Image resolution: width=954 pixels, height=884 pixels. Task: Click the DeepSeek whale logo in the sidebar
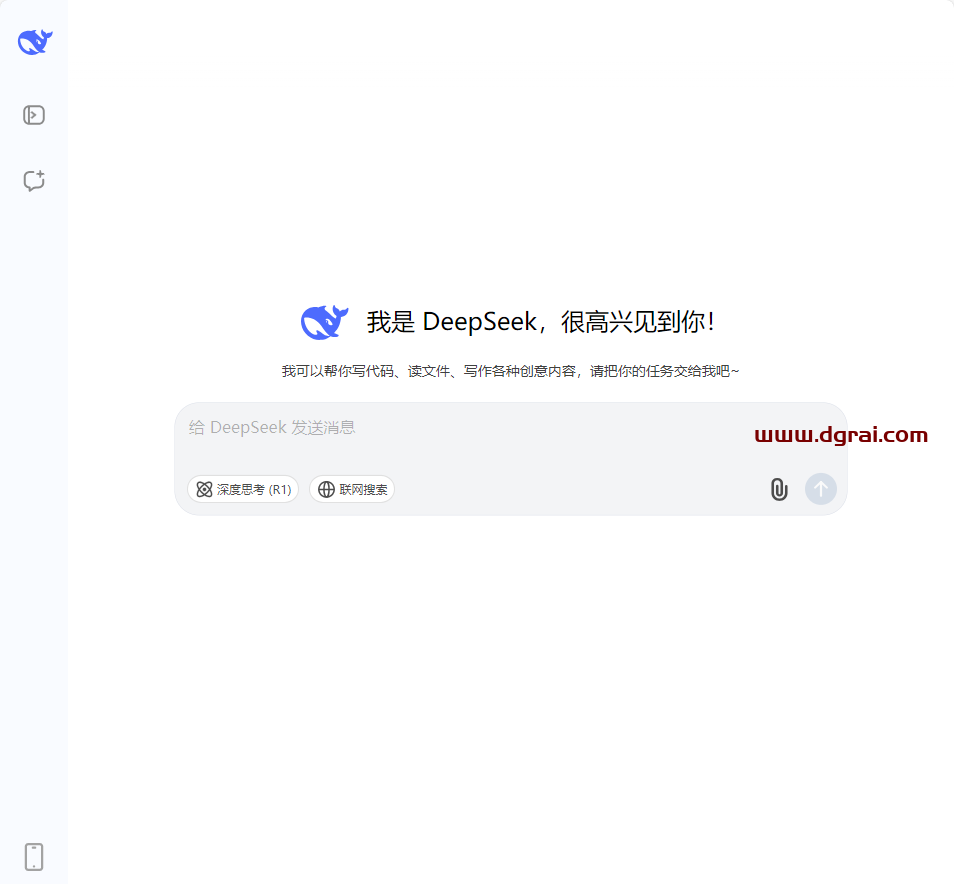tap(34, 42)
